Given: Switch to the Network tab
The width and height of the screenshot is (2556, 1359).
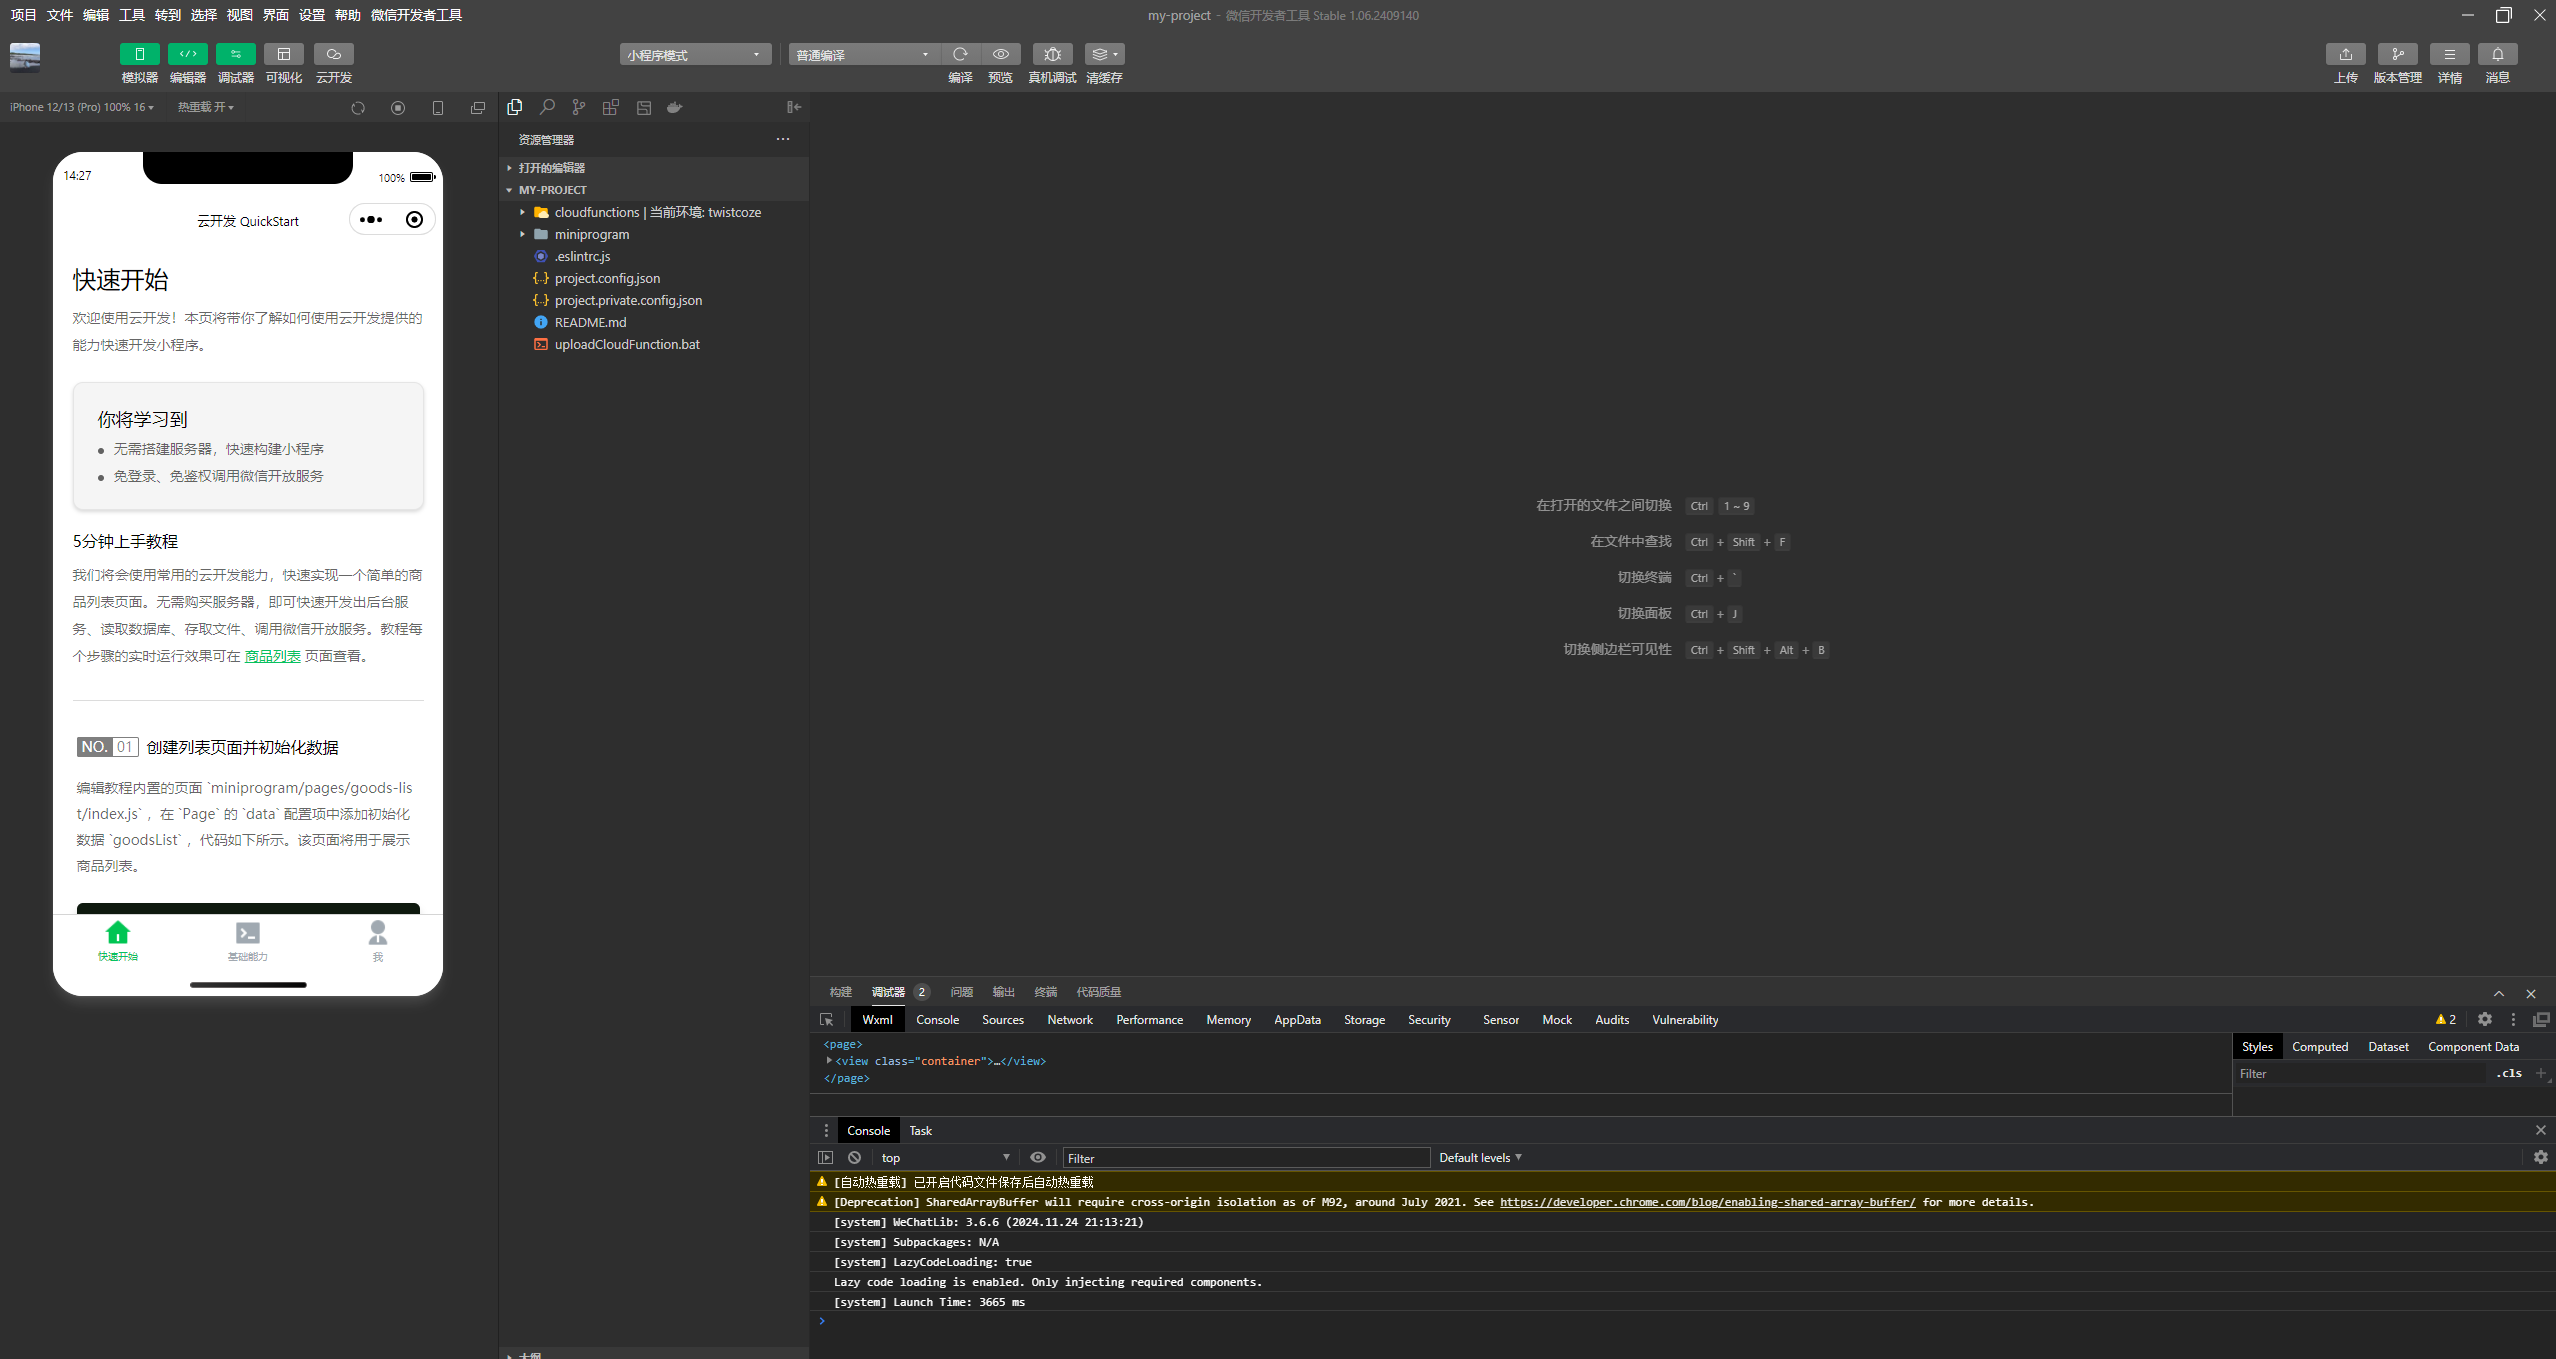Looking at the screenshot, I should click(1069, 1020).
